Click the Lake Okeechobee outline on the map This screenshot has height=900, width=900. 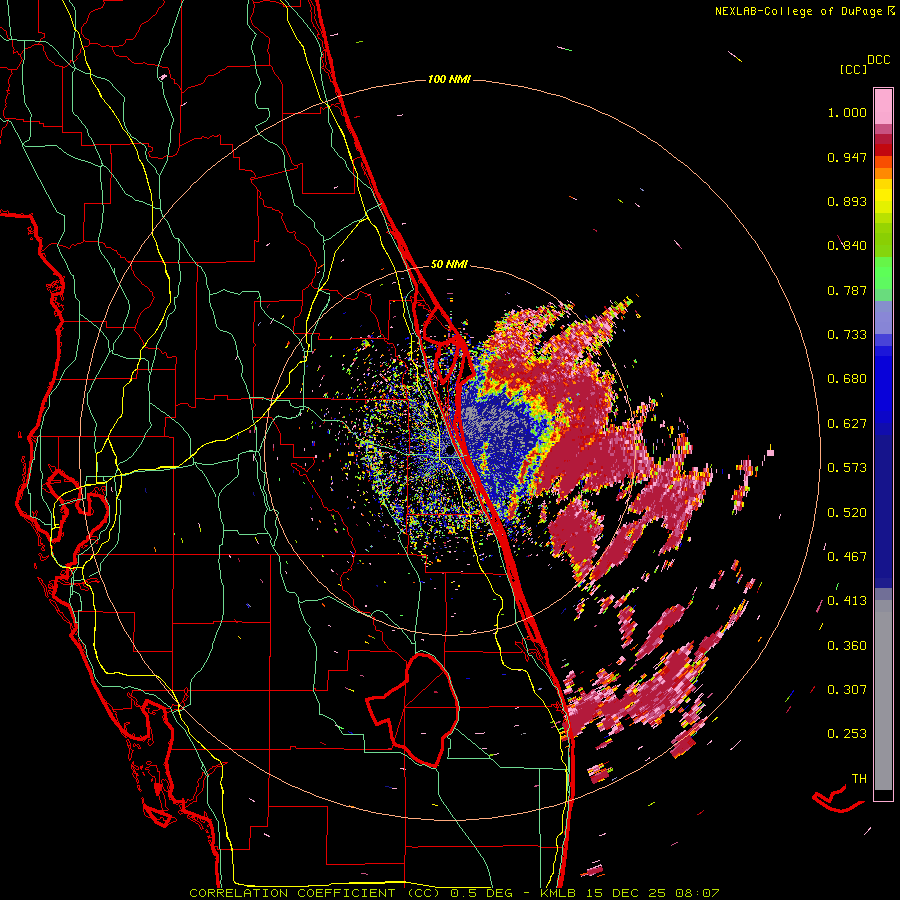[x=413, y=709]
